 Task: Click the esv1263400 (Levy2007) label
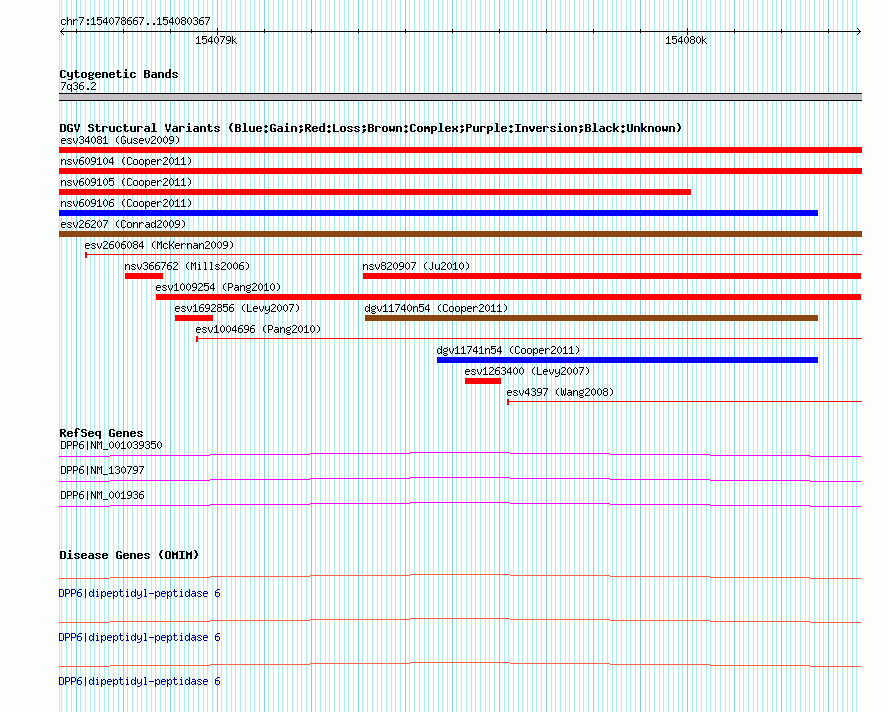(x=527, y=371)
